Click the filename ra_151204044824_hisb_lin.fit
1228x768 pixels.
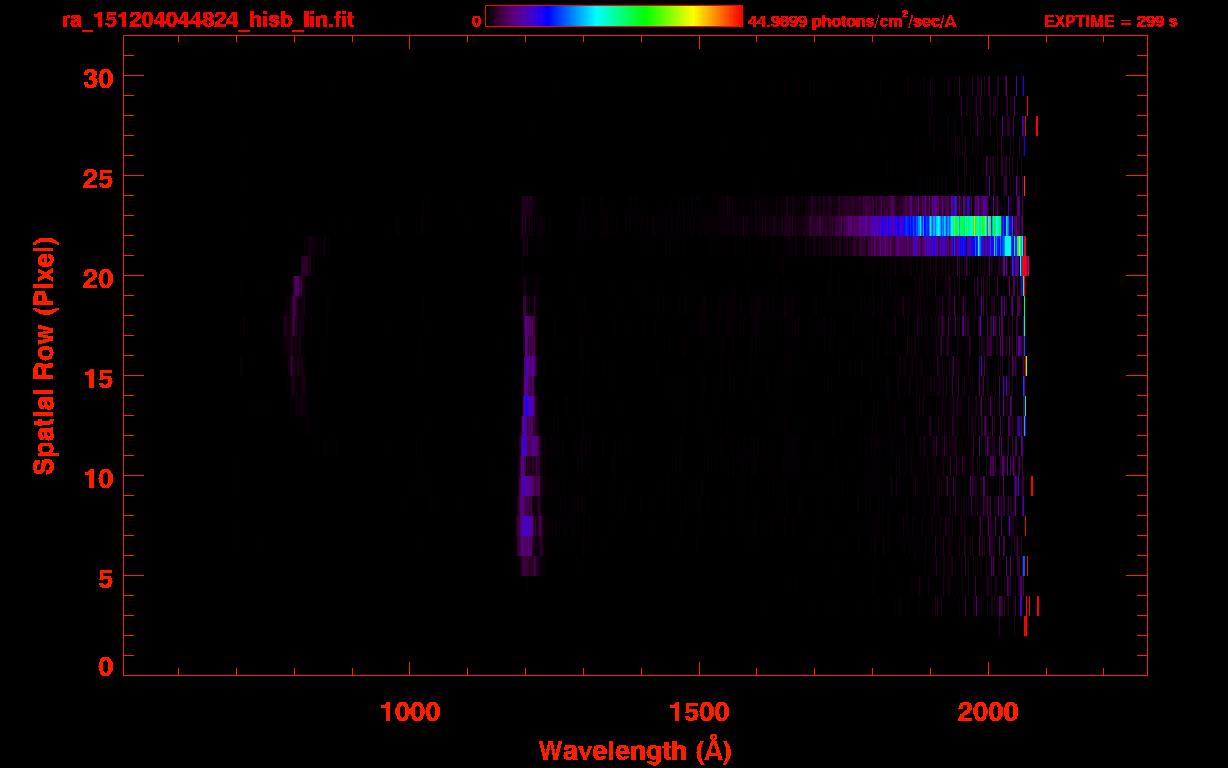coord(207,19)
